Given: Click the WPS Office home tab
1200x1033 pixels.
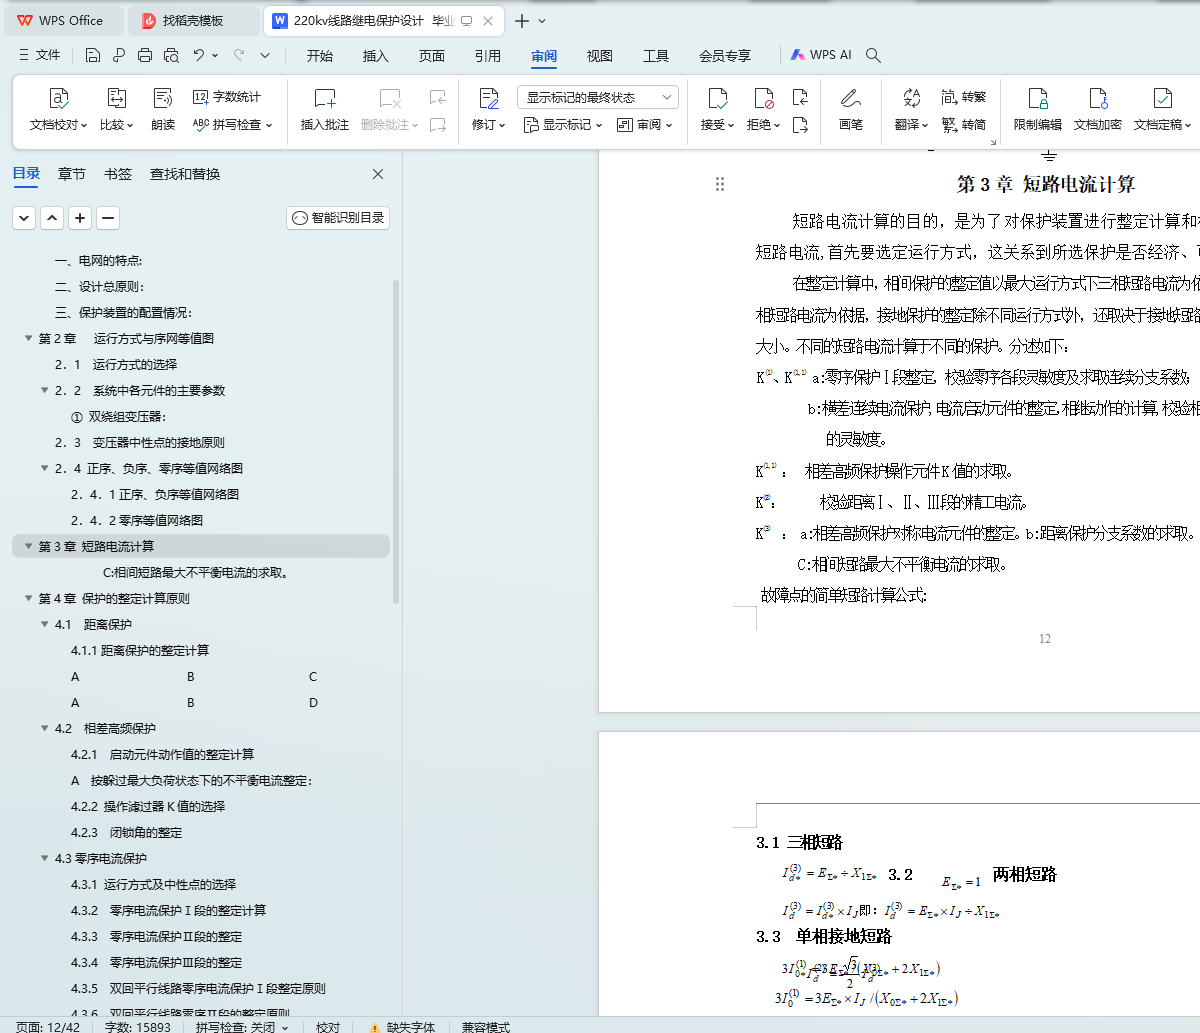Looking at the screenshot, I should 62,20.
